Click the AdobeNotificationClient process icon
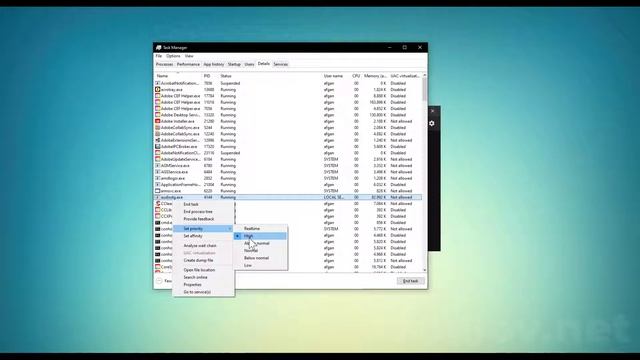Screen dimensions: 640x360 [x=158, y=153]
